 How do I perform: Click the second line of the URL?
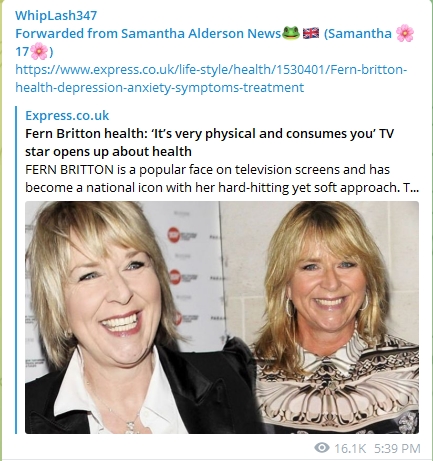pyautogui.click(x=160, y=87)
